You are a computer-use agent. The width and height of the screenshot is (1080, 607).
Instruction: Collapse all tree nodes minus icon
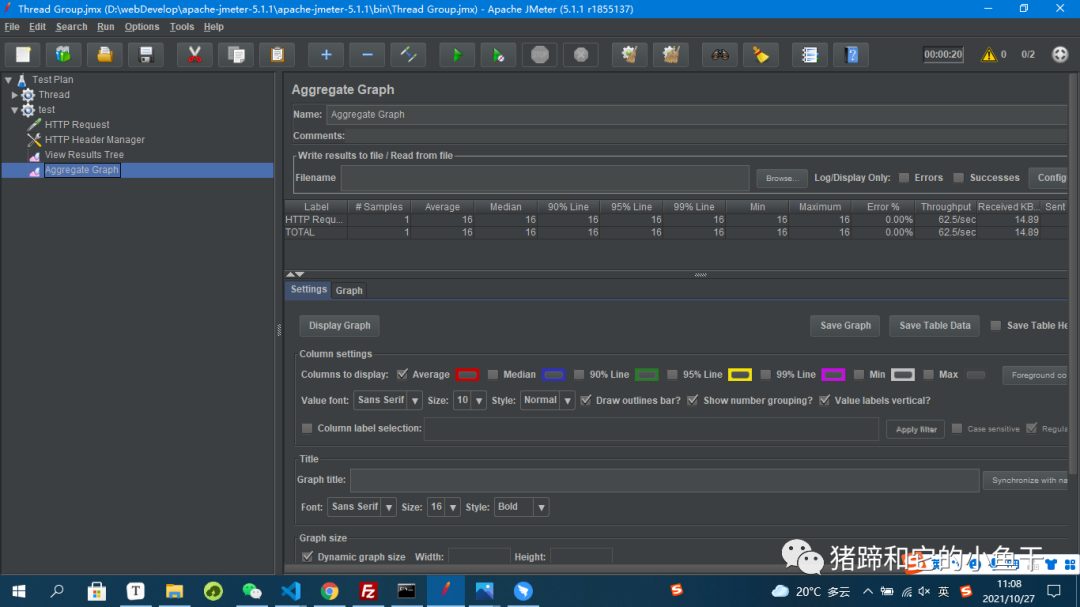pos(367,54)
